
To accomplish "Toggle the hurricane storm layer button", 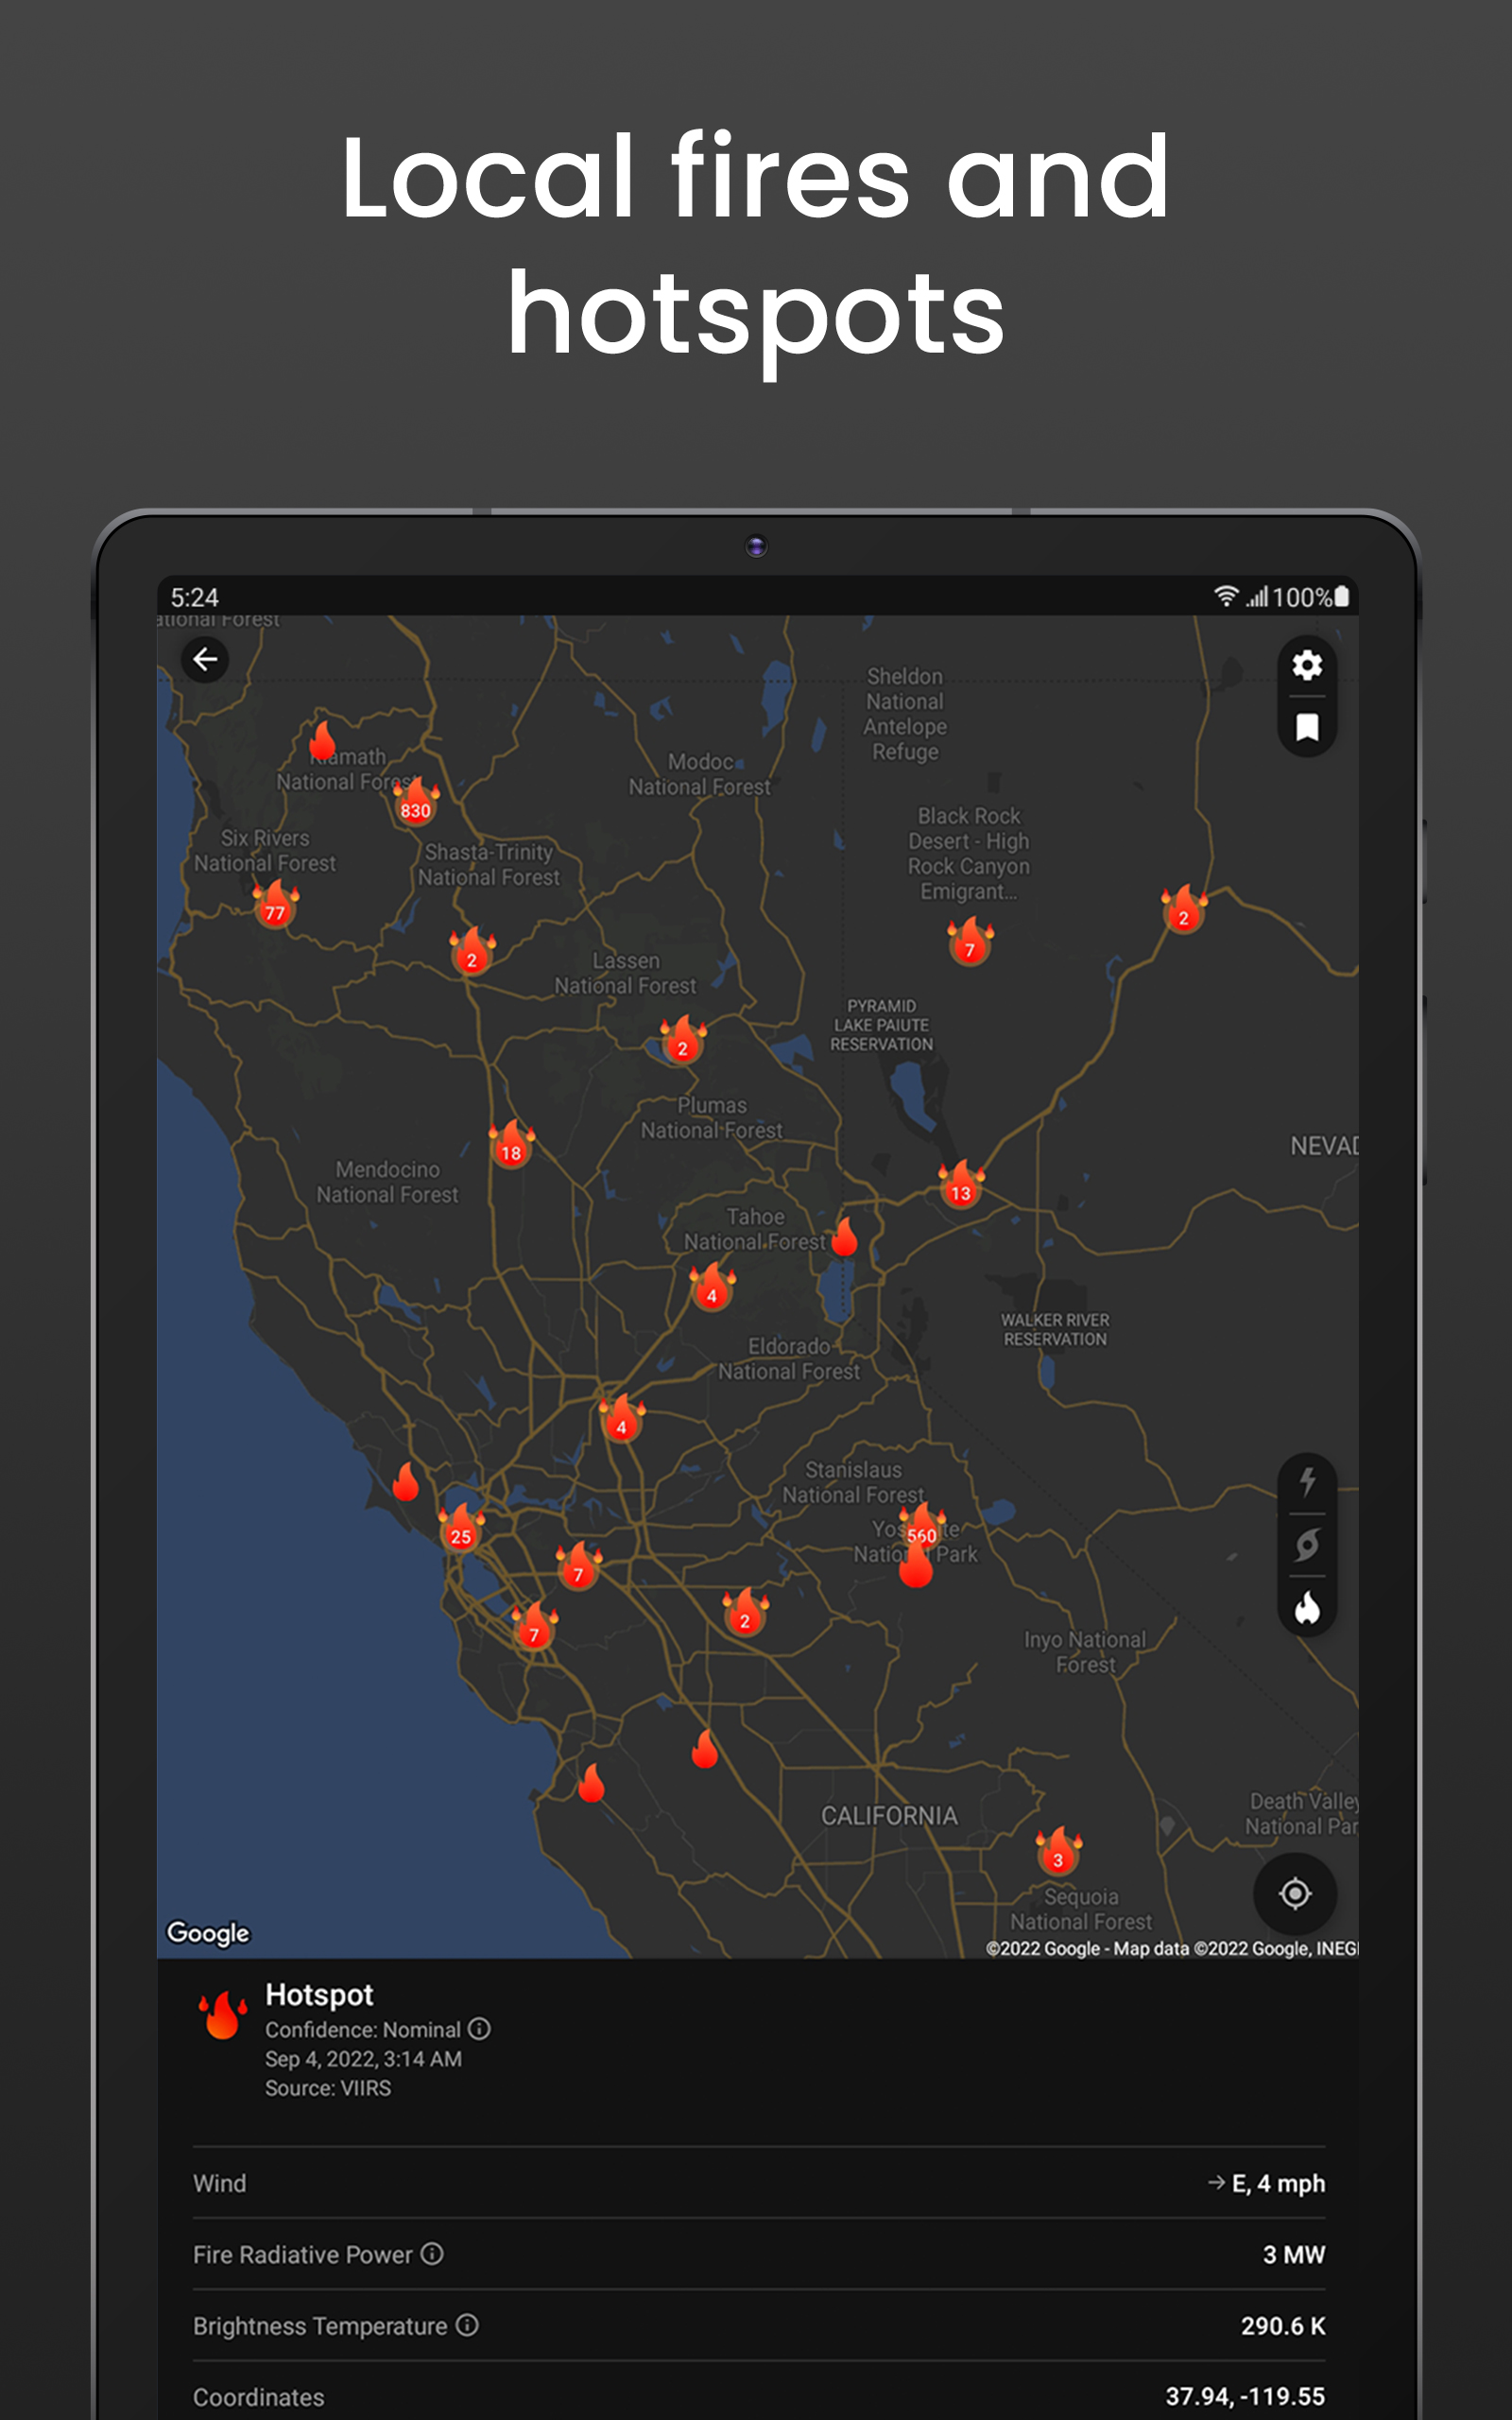I will point(1306,1546).
